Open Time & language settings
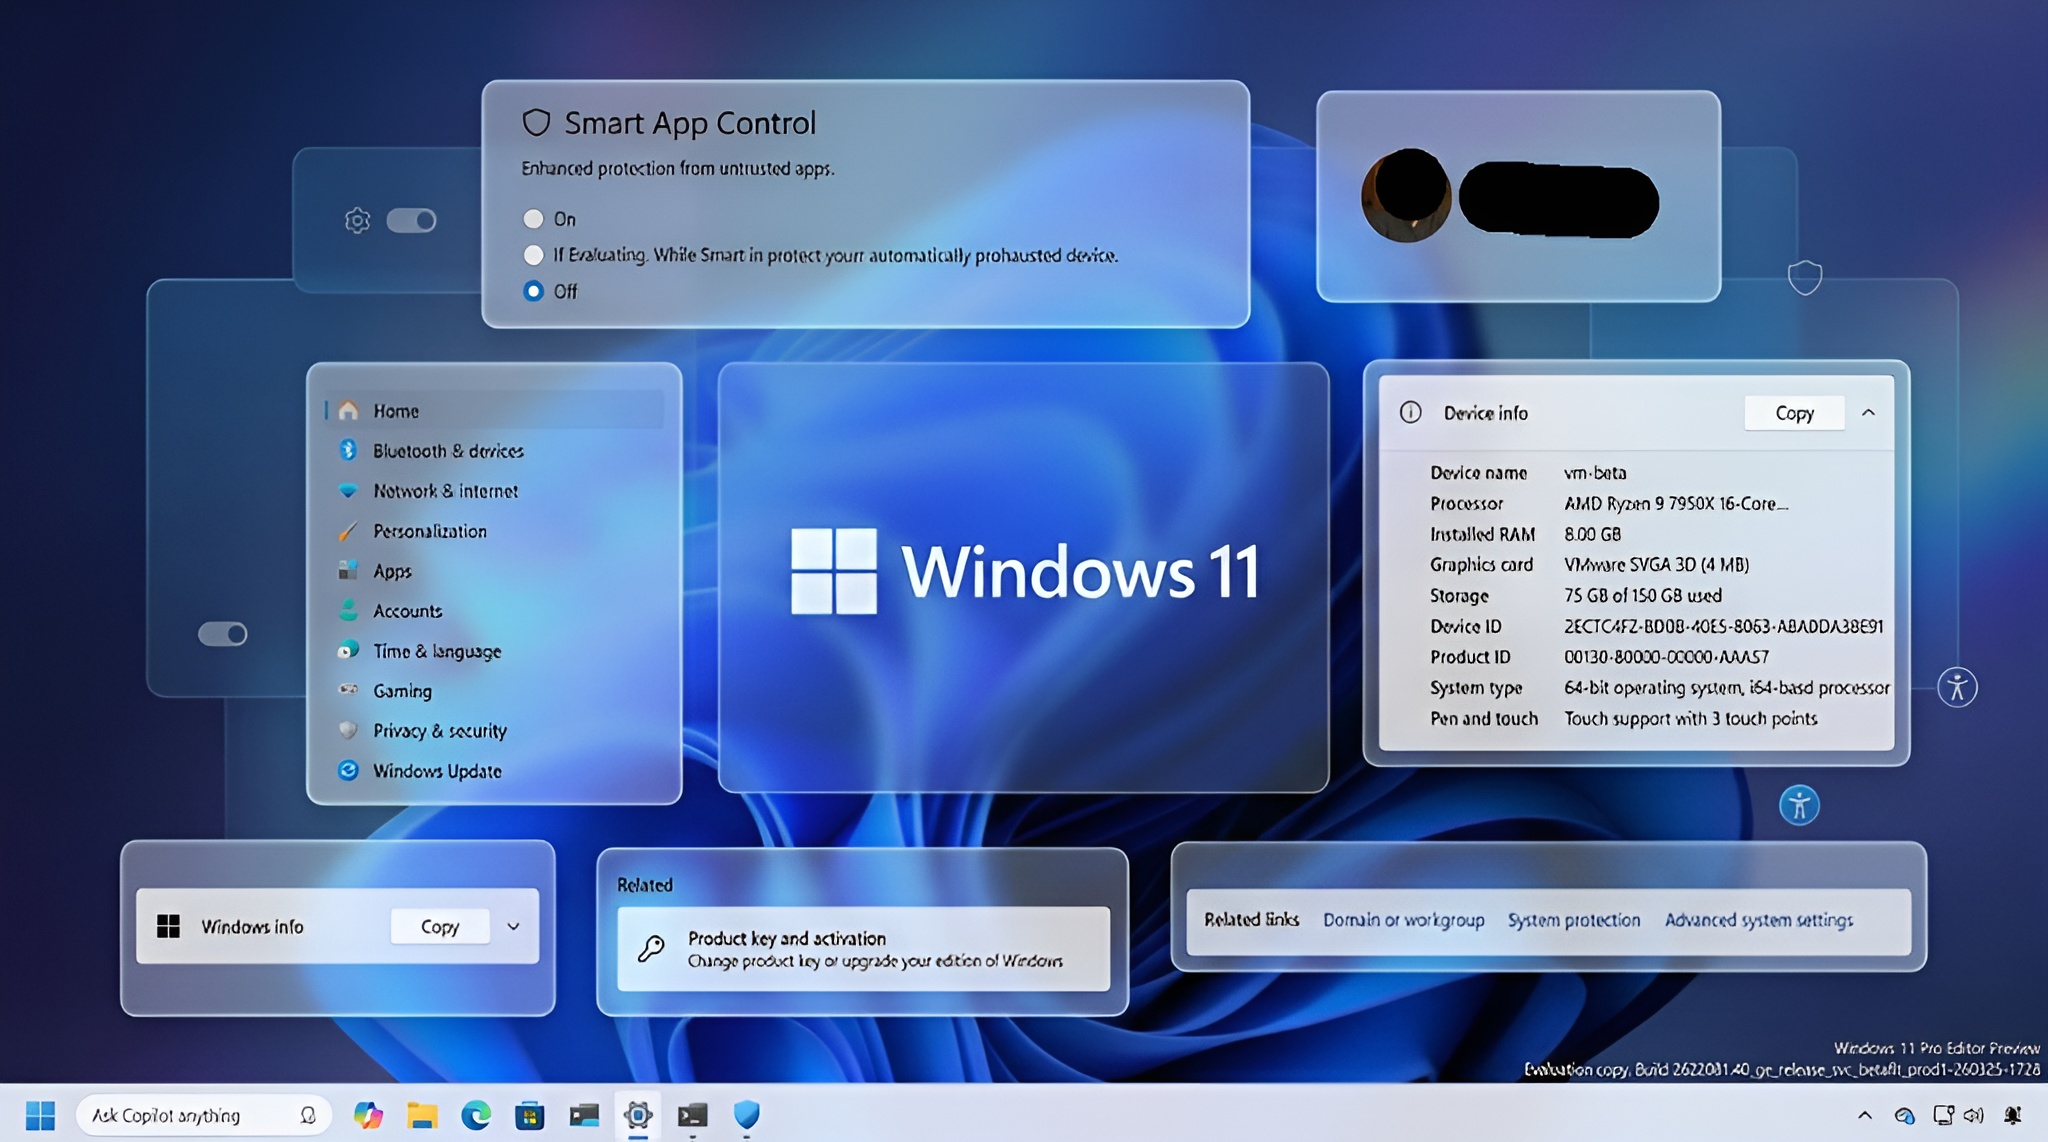The height and width of the screenshot is (1142, 2048). click(x=348, y=651)
